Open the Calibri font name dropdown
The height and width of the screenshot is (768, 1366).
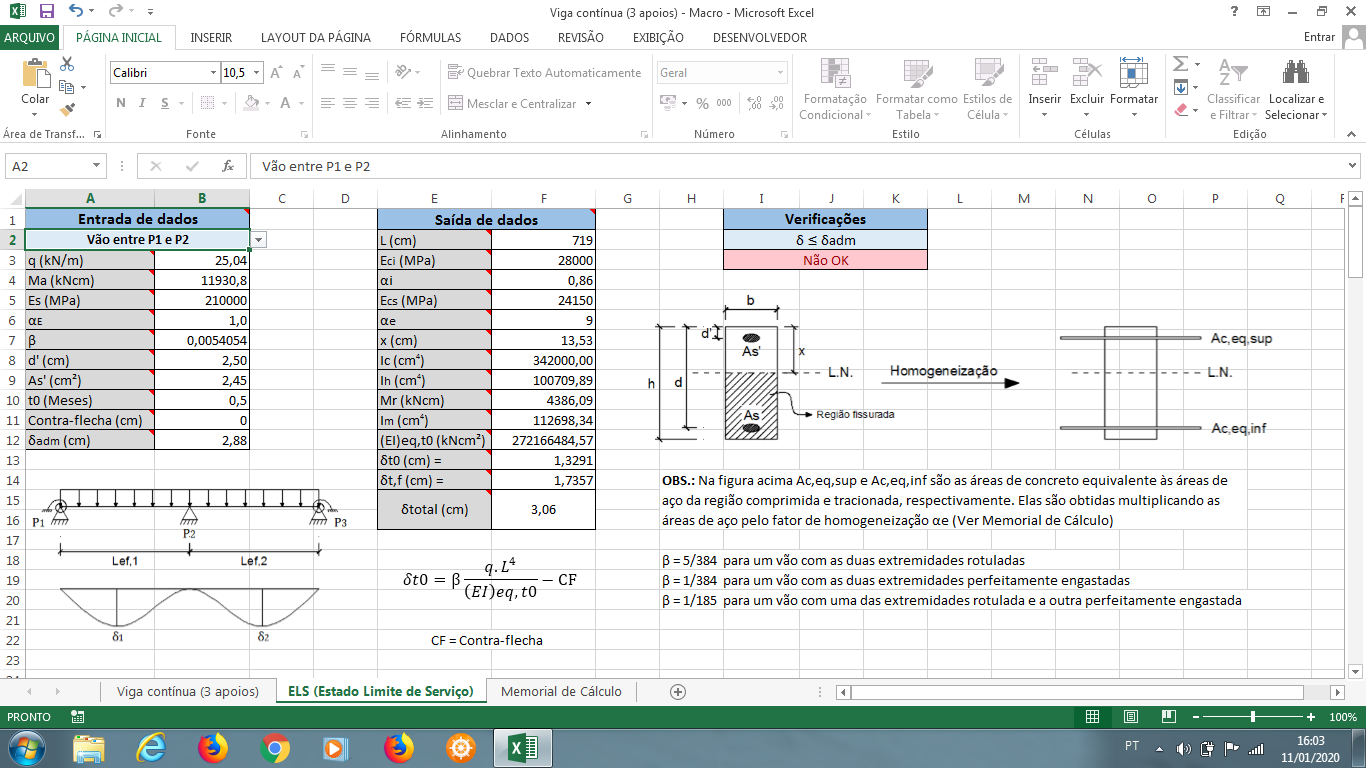coord(213,73)
